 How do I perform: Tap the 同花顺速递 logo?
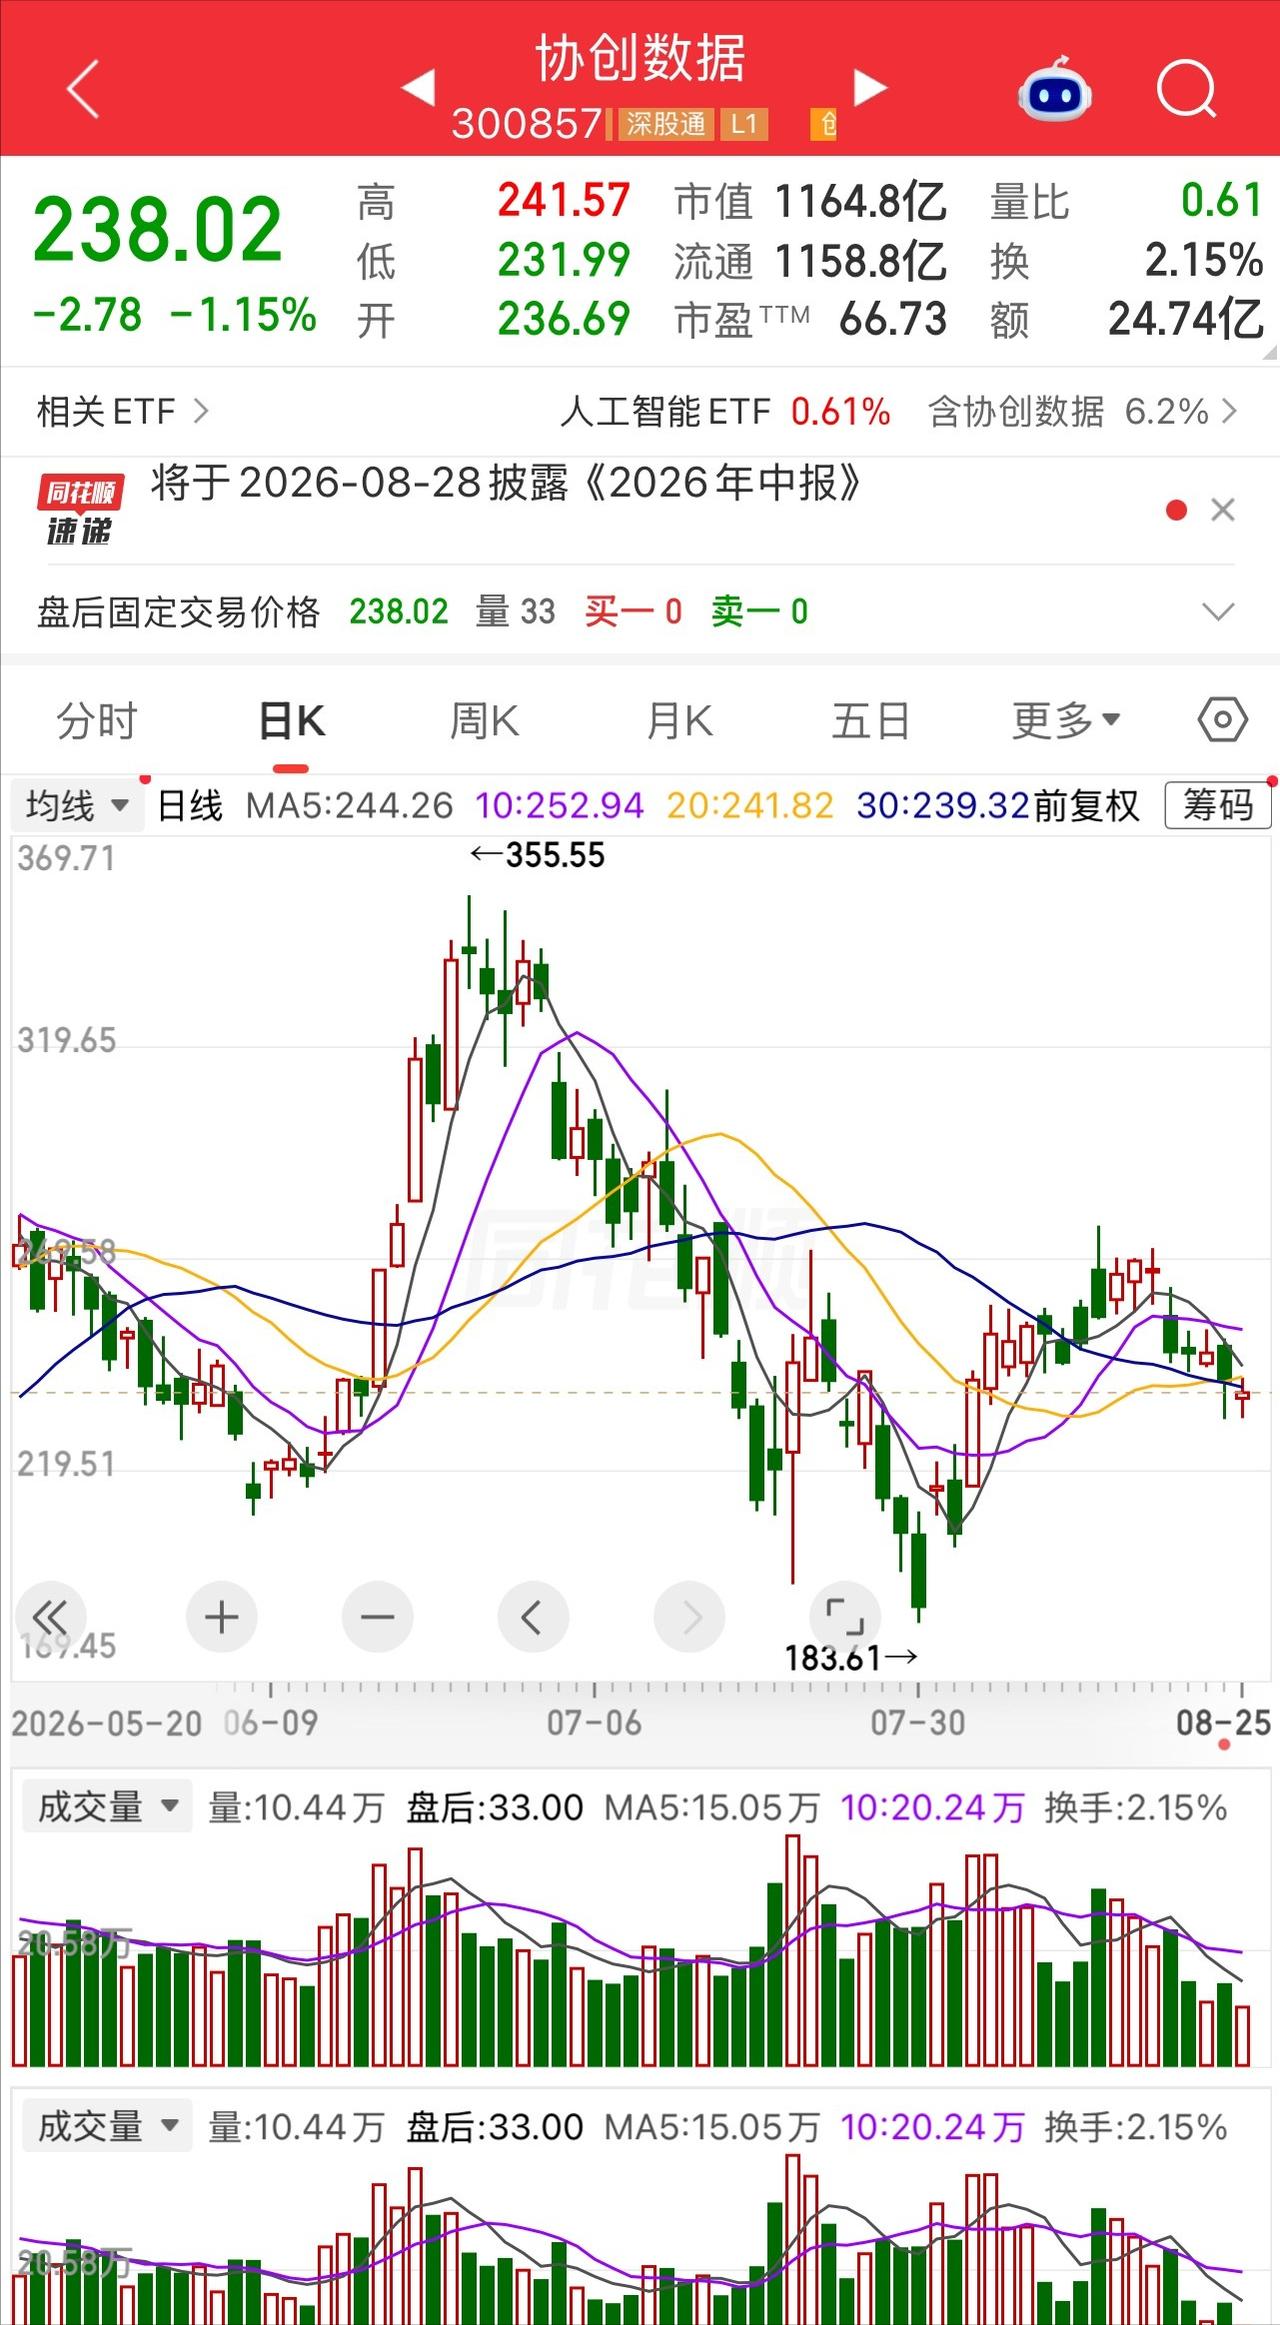[x=80, y=510]
